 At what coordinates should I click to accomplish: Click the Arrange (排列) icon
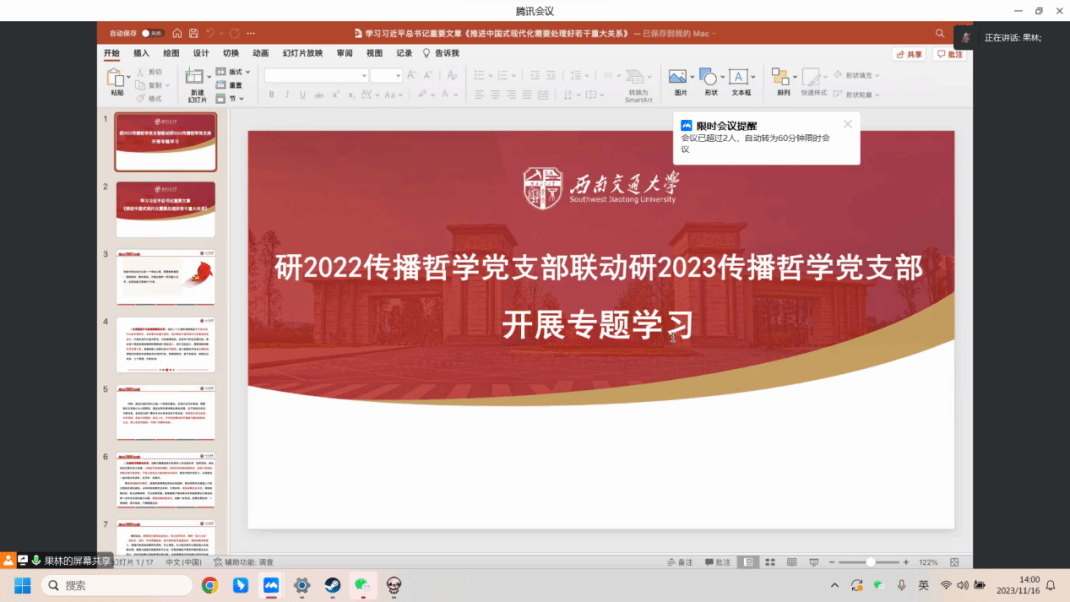[x=782, y=78]
